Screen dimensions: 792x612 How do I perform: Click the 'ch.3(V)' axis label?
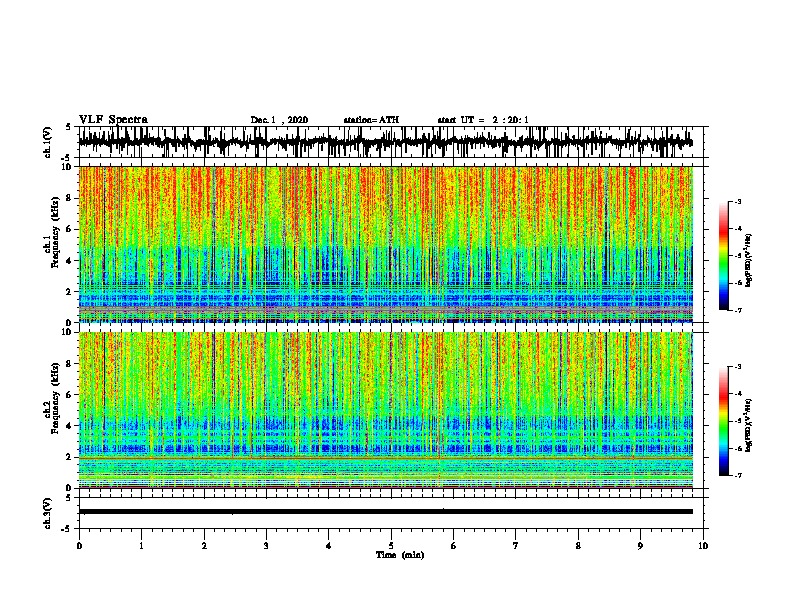click(48, 514)
